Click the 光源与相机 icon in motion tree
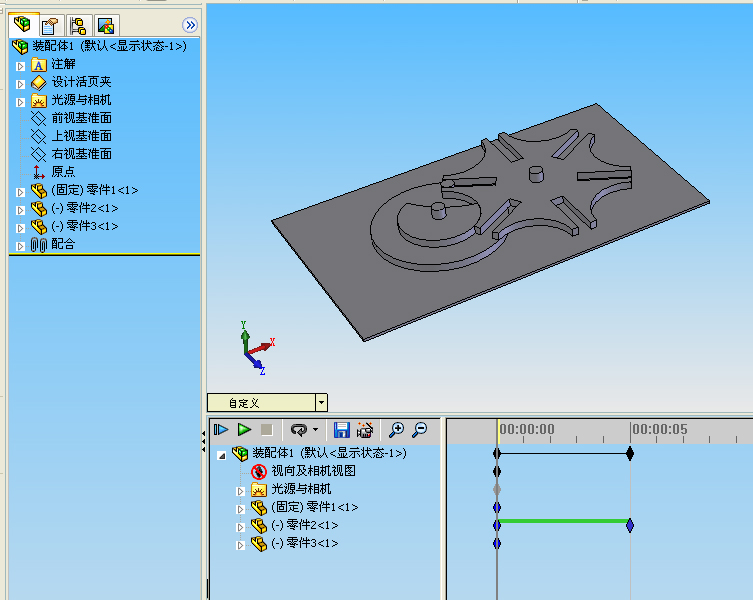This screenshot has height=600, width=753. [259, 490]
